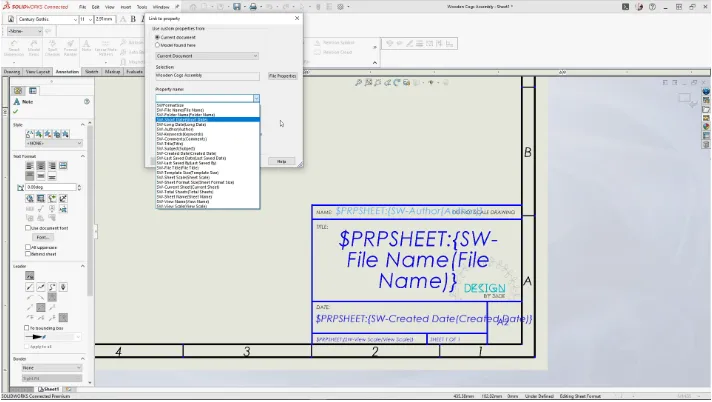Click the Format Painter tool in the ribbon
712x402 pixels.
coord(70,47)
